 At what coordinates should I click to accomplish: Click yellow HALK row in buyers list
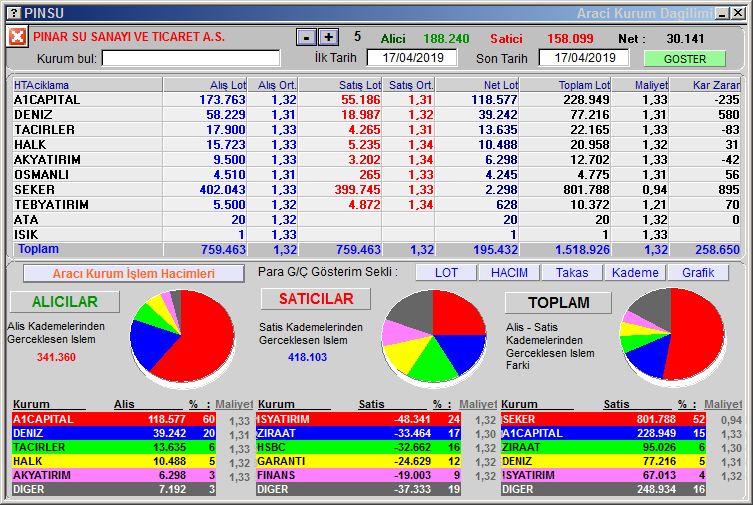(x=114, y=461)
